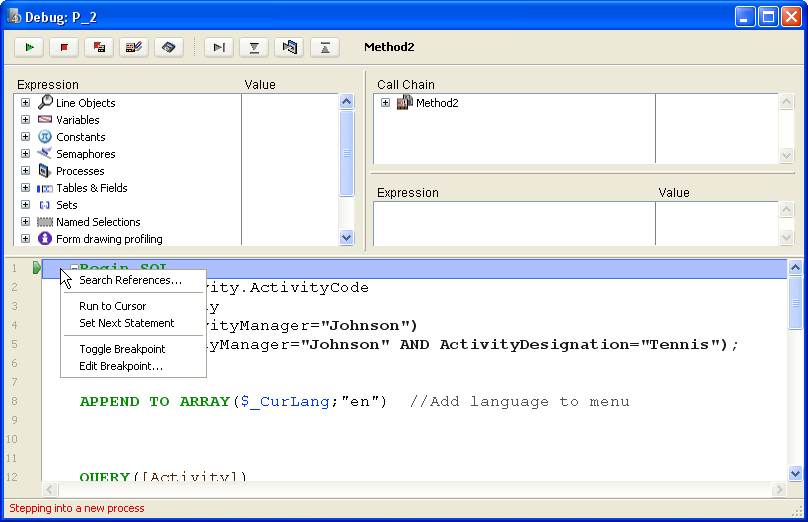Click the code pane horizontal scrollbar track

[400, 490]
